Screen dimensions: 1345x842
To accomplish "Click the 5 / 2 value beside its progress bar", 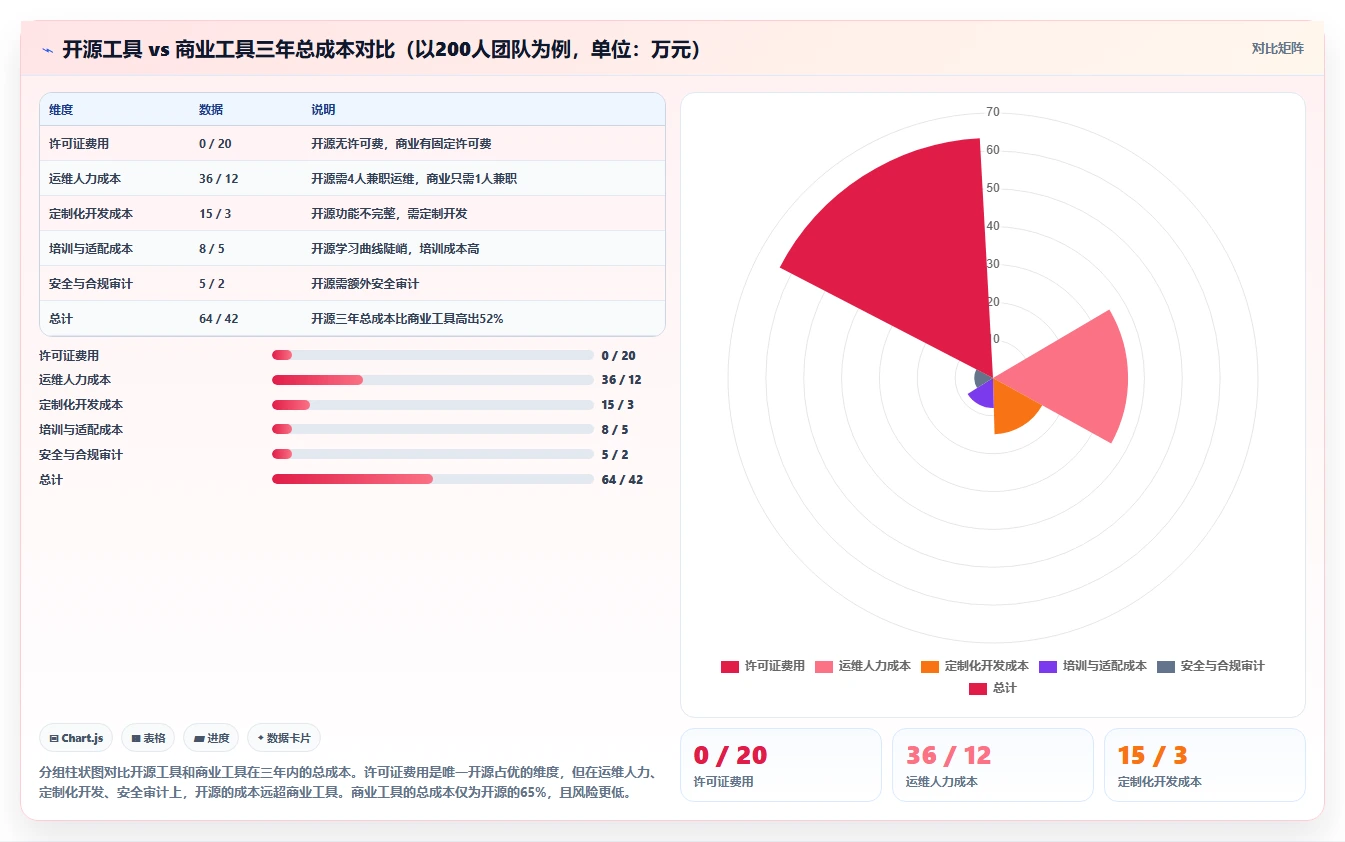I will point(615,454).
